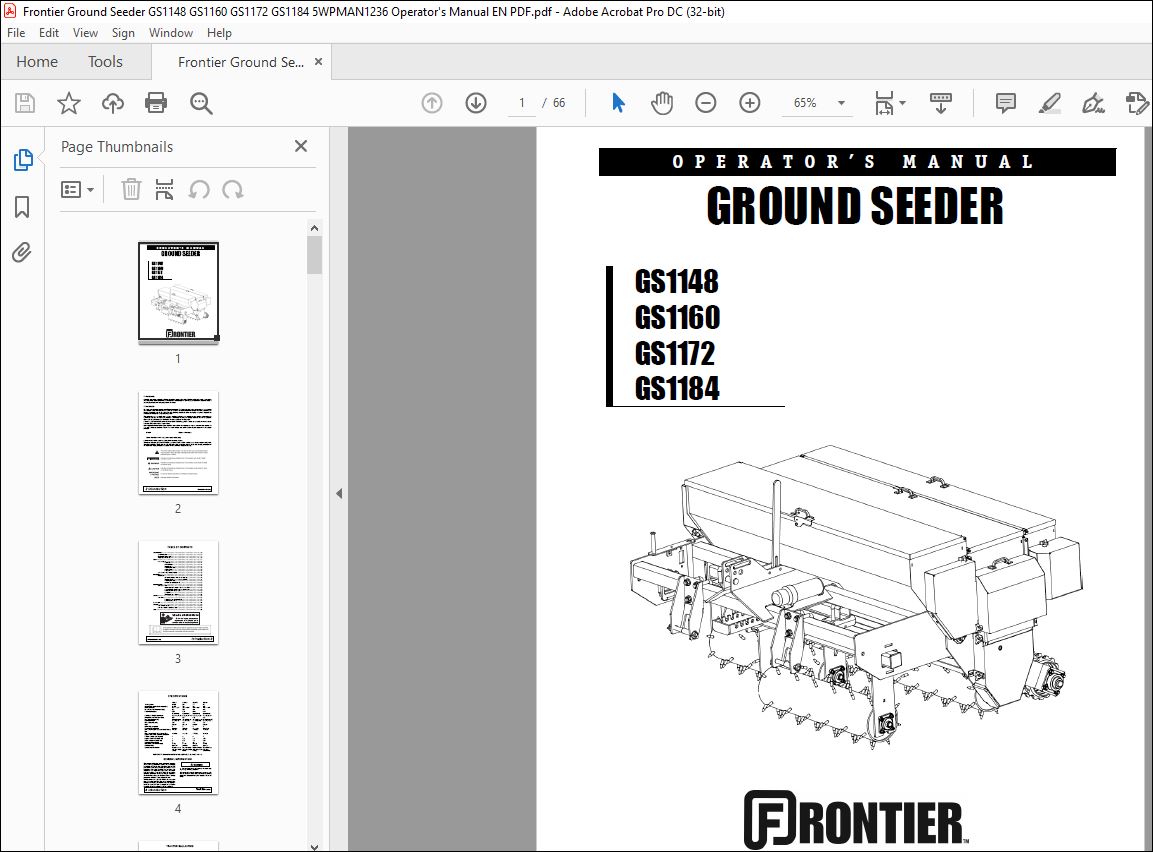
Task: Open the Attachments paperclip panel
Action: pyautogui.click(x=22, y=253)
